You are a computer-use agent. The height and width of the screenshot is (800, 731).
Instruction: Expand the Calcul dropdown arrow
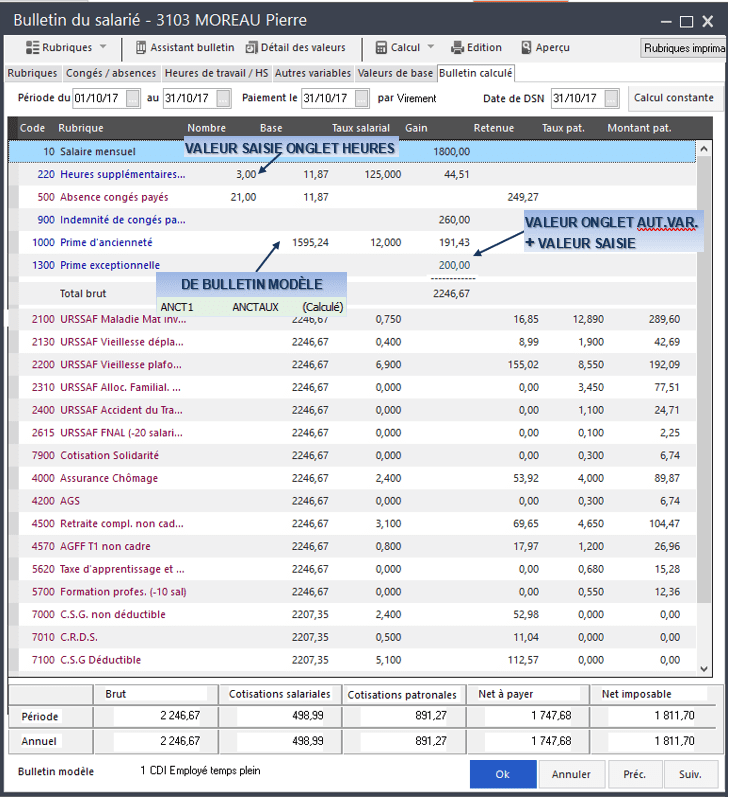pos(431,47)
